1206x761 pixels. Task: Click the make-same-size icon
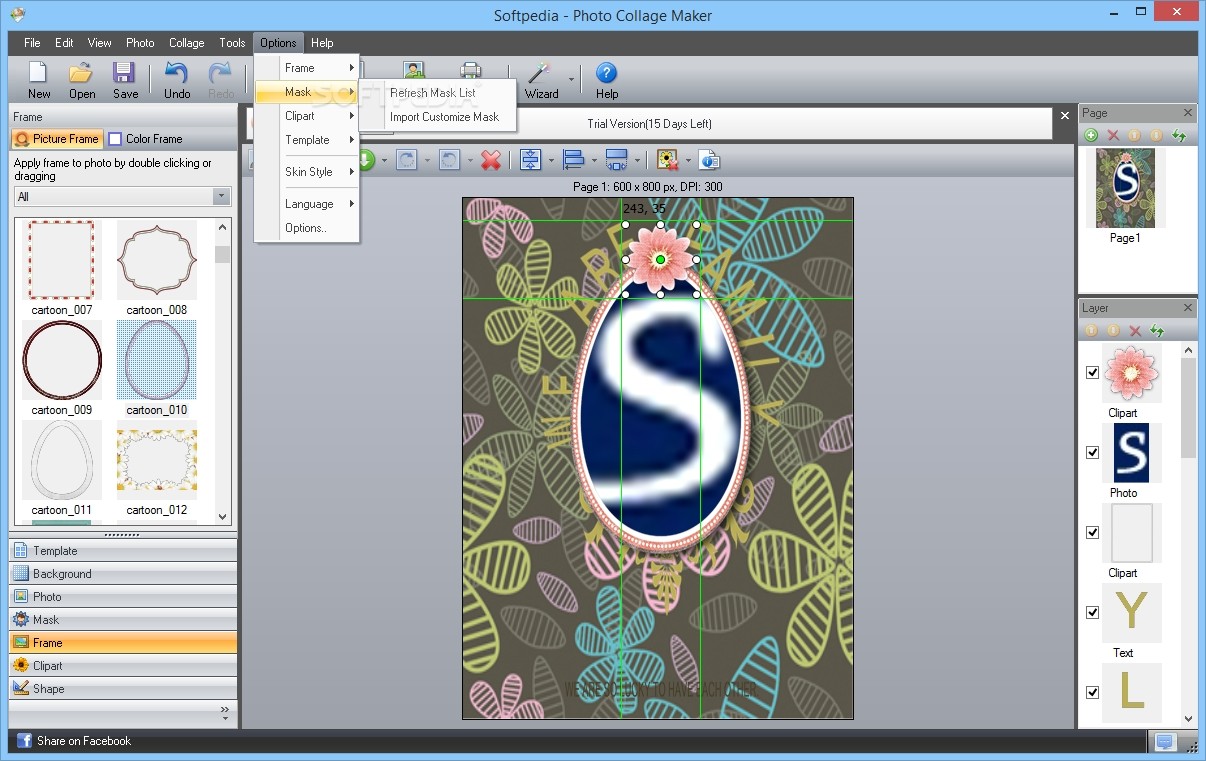pos(616,160)
